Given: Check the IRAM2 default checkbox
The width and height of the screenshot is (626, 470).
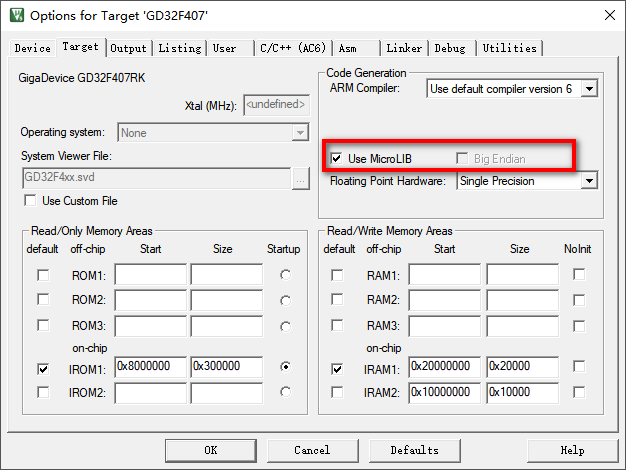Looking at the screenshot, I should pyautogui.click(x=337, y=392).
